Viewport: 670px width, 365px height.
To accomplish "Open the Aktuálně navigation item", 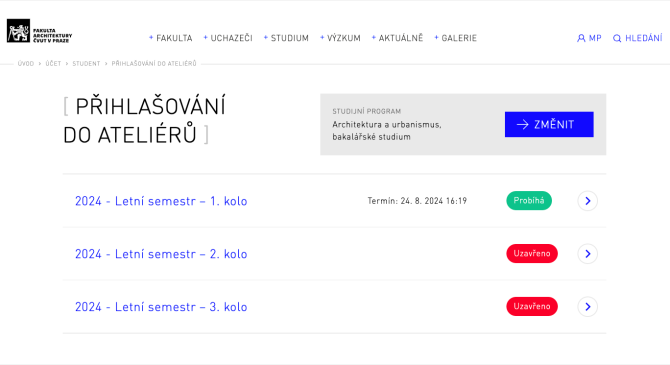I will pyautogui.click(x=397, y=38).
